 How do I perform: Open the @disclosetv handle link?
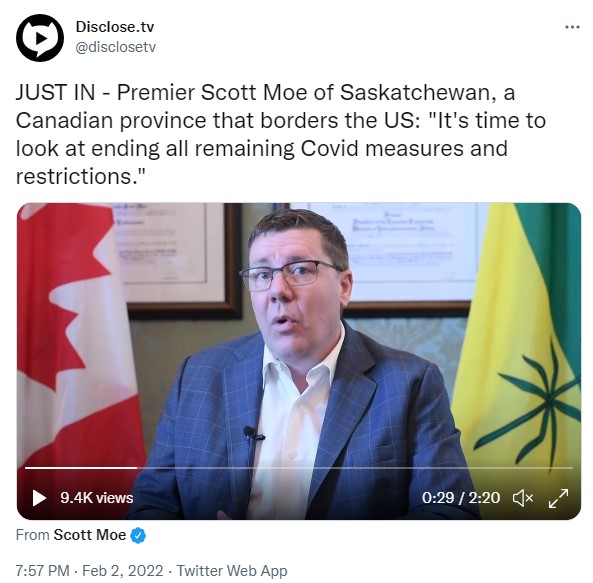(x=116, y=47)
